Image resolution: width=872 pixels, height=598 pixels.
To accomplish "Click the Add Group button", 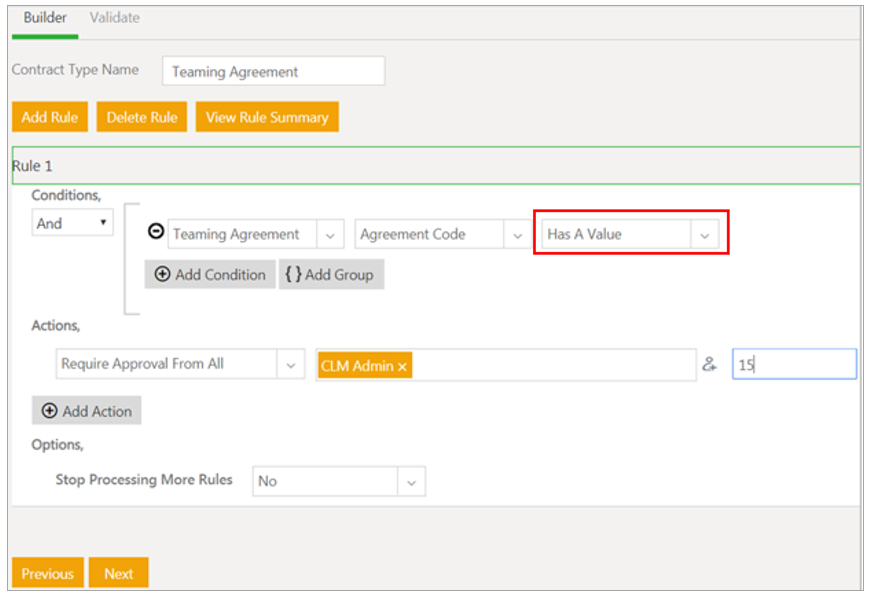I will pyautogui.click(x=330, y=275).
